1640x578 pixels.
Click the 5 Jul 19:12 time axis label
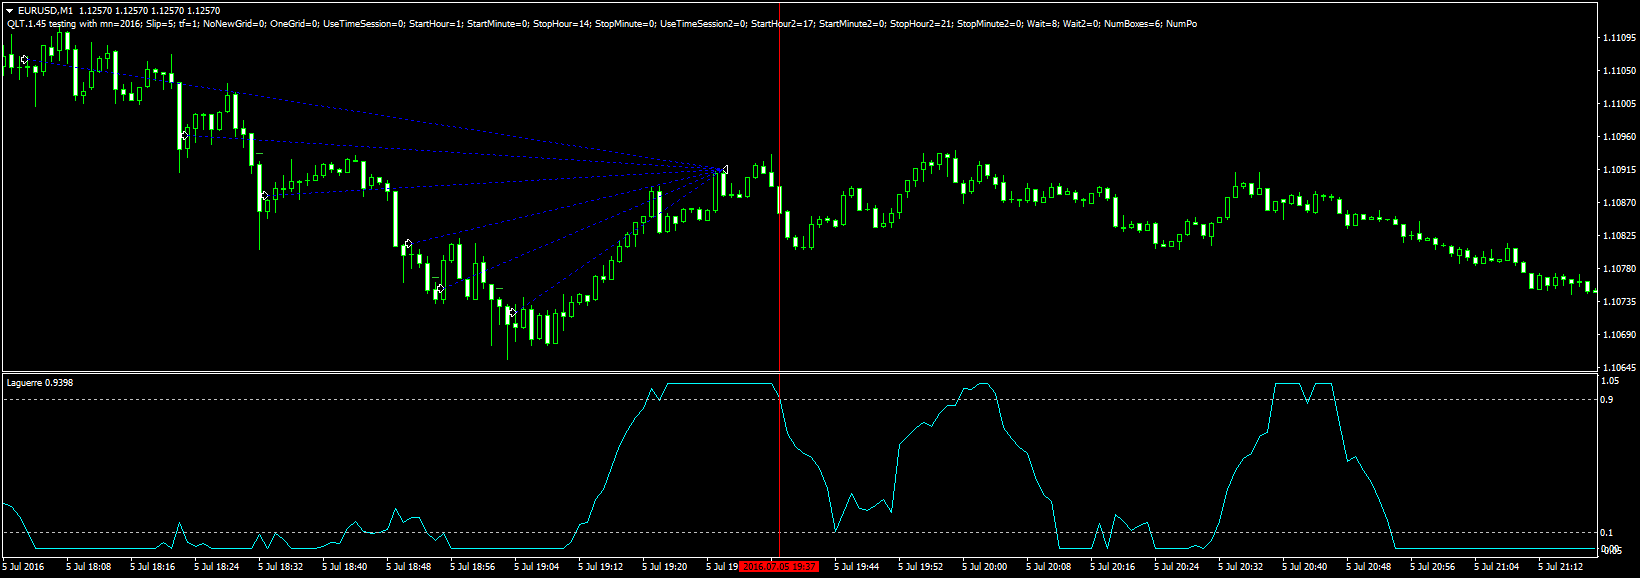[x=600, y=567]
